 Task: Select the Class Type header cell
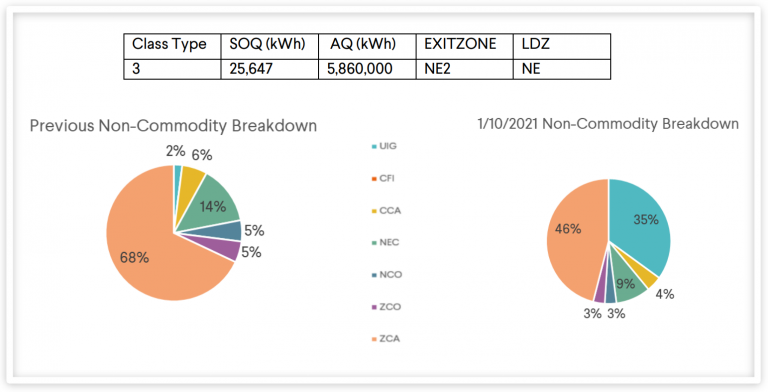(x=172, y=47)
